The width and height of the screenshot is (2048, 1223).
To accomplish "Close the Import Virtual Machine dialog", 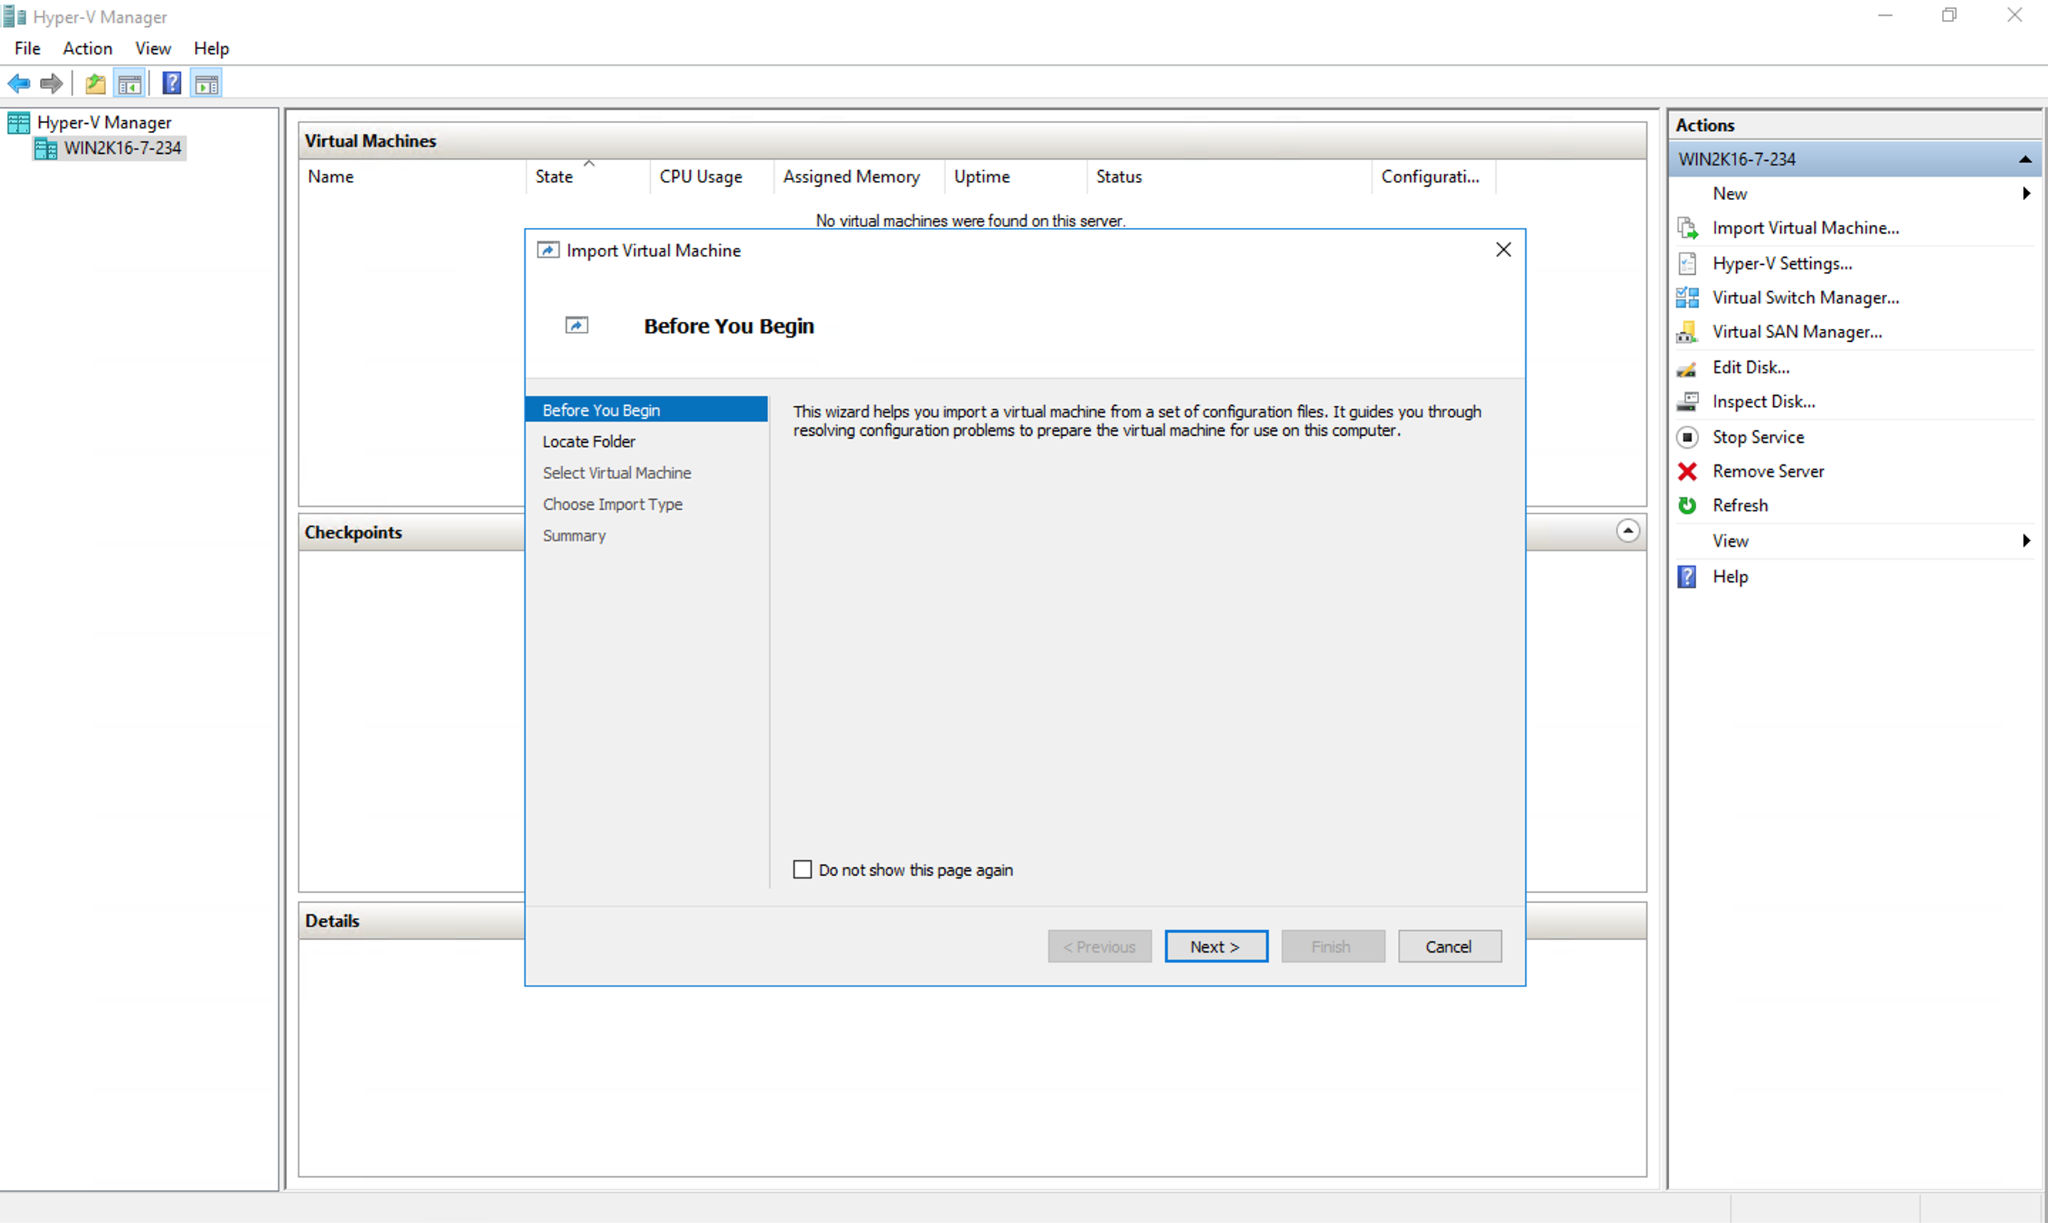I will tap(1503, 250).
